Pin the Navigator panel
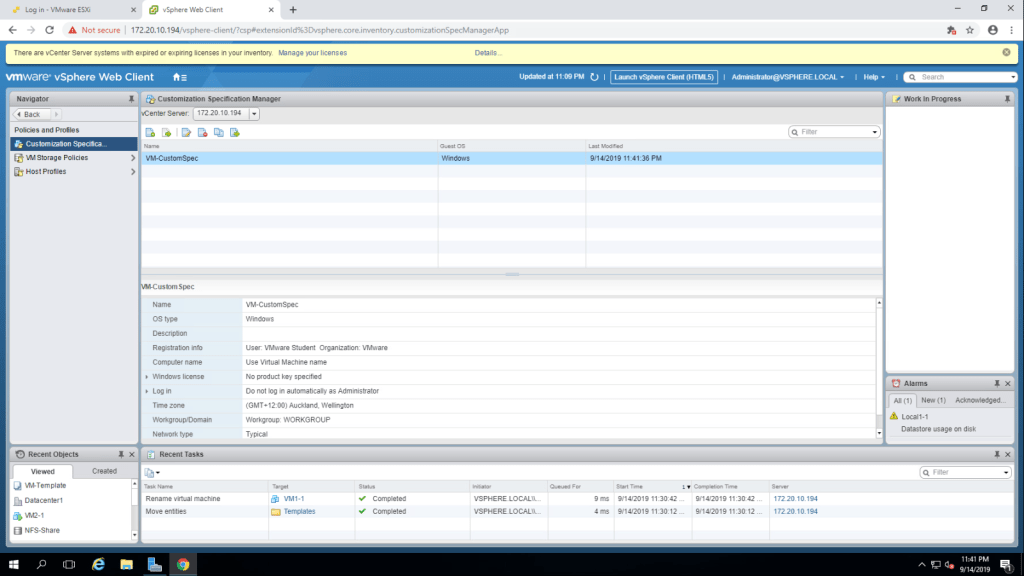This screenshot has width=1024, height=576. click(131, 99)
